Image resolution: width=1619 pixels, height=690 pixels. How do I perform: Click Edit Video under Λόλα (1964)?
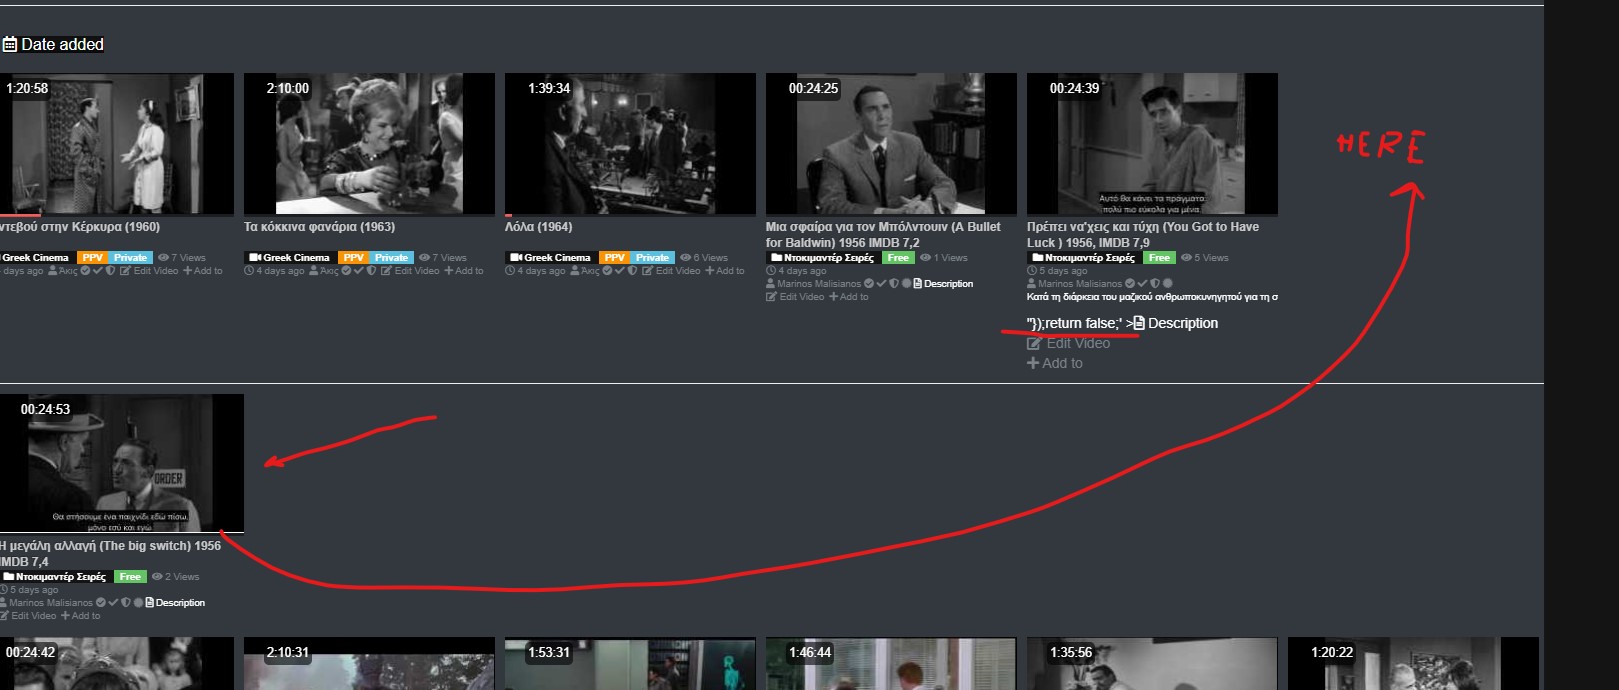click(671, 271)
